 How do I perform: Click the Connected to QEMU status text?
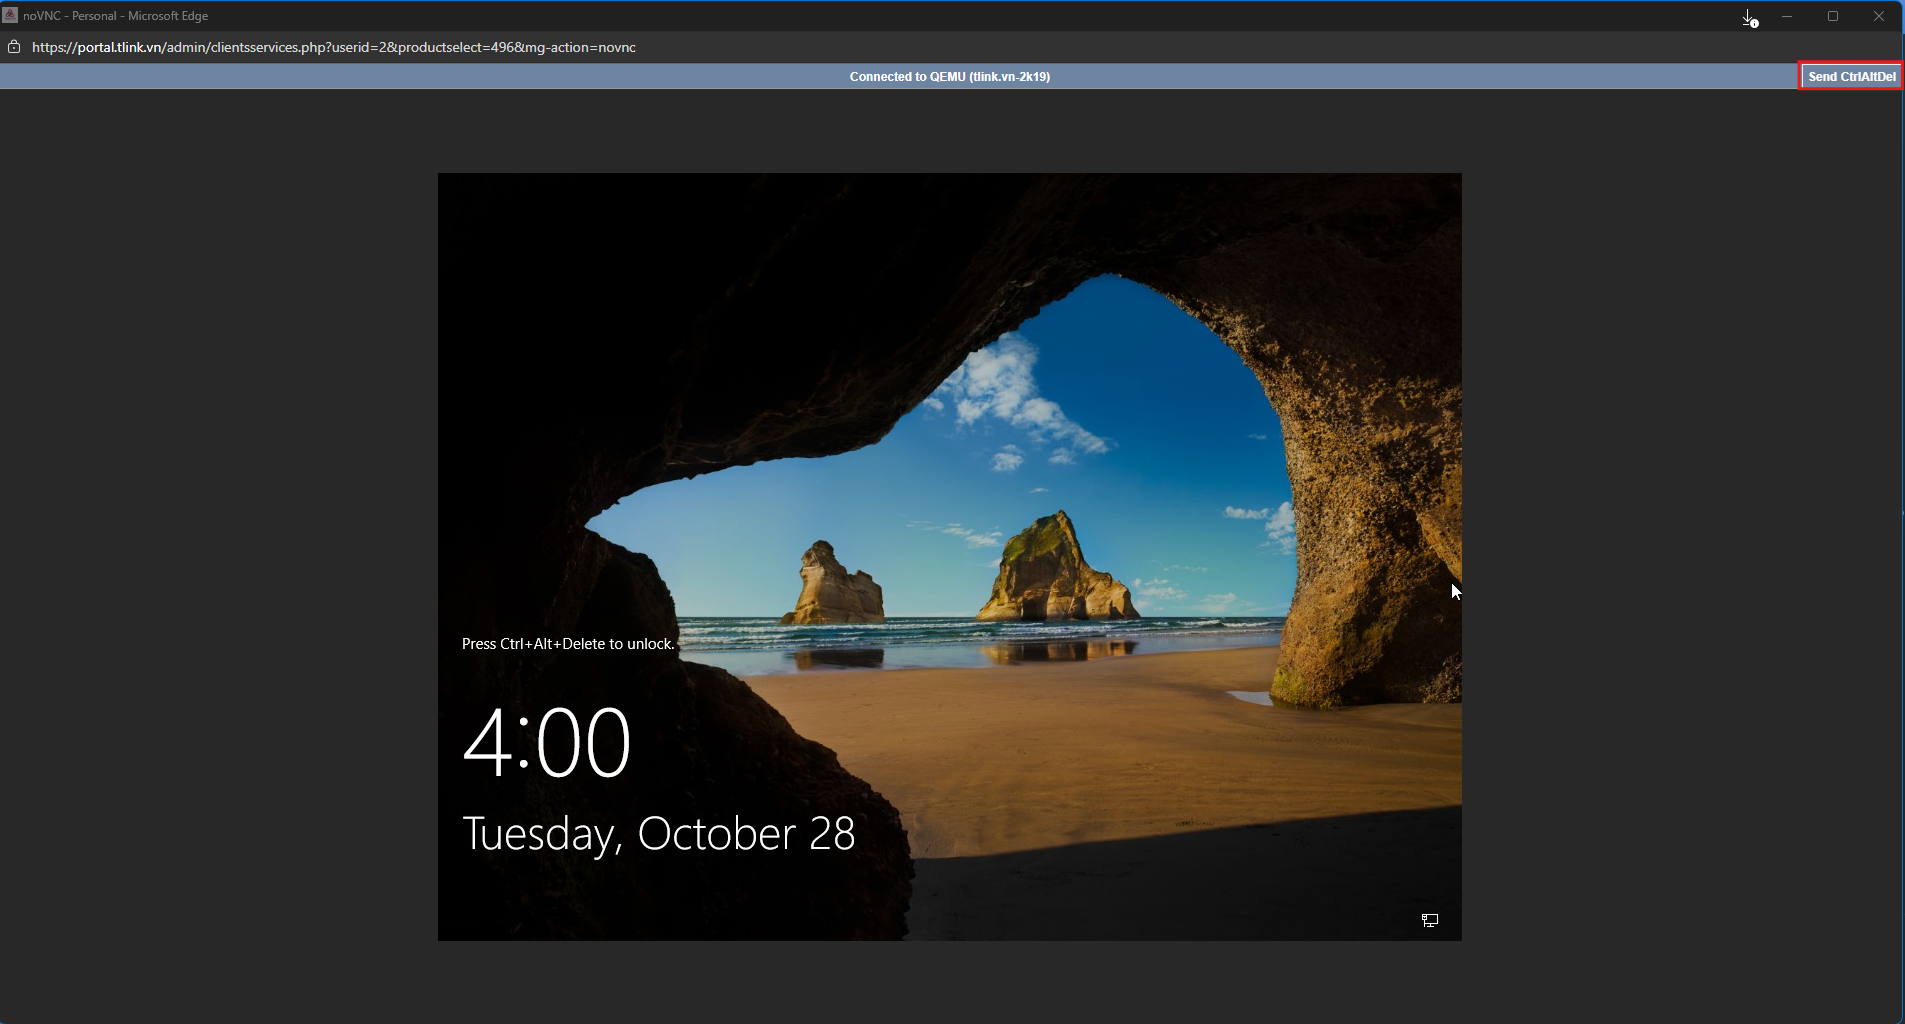pos(949,76)
